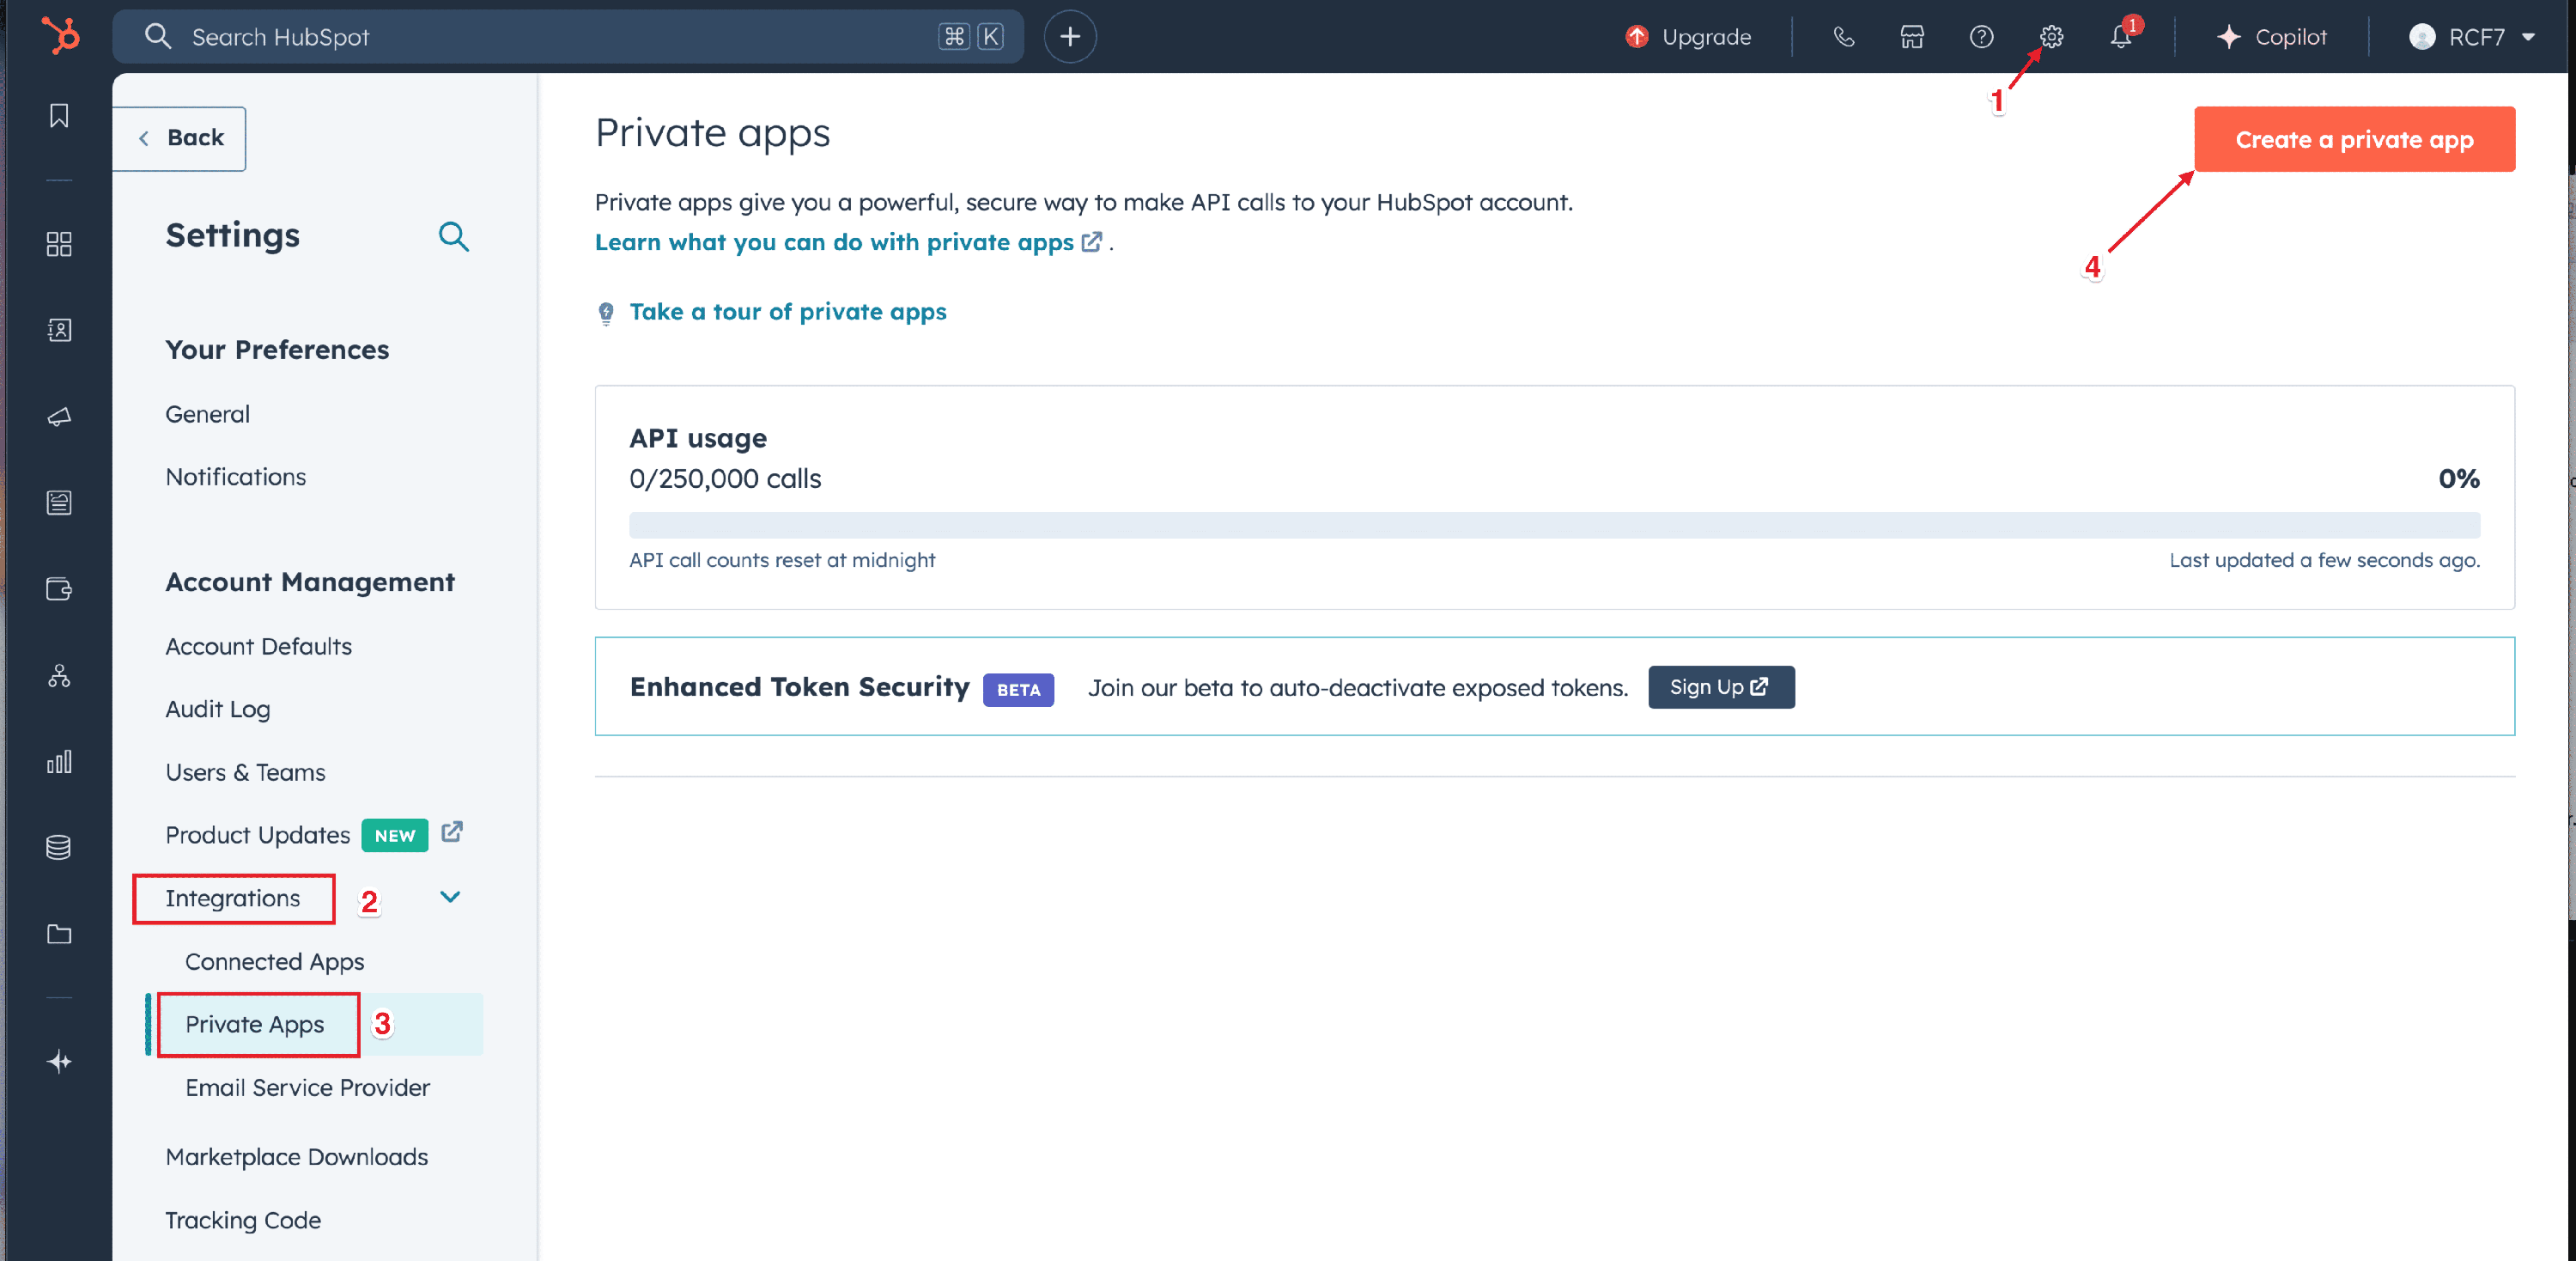
Task: Click the API usage progress bar
Action: click(1553, 525)
